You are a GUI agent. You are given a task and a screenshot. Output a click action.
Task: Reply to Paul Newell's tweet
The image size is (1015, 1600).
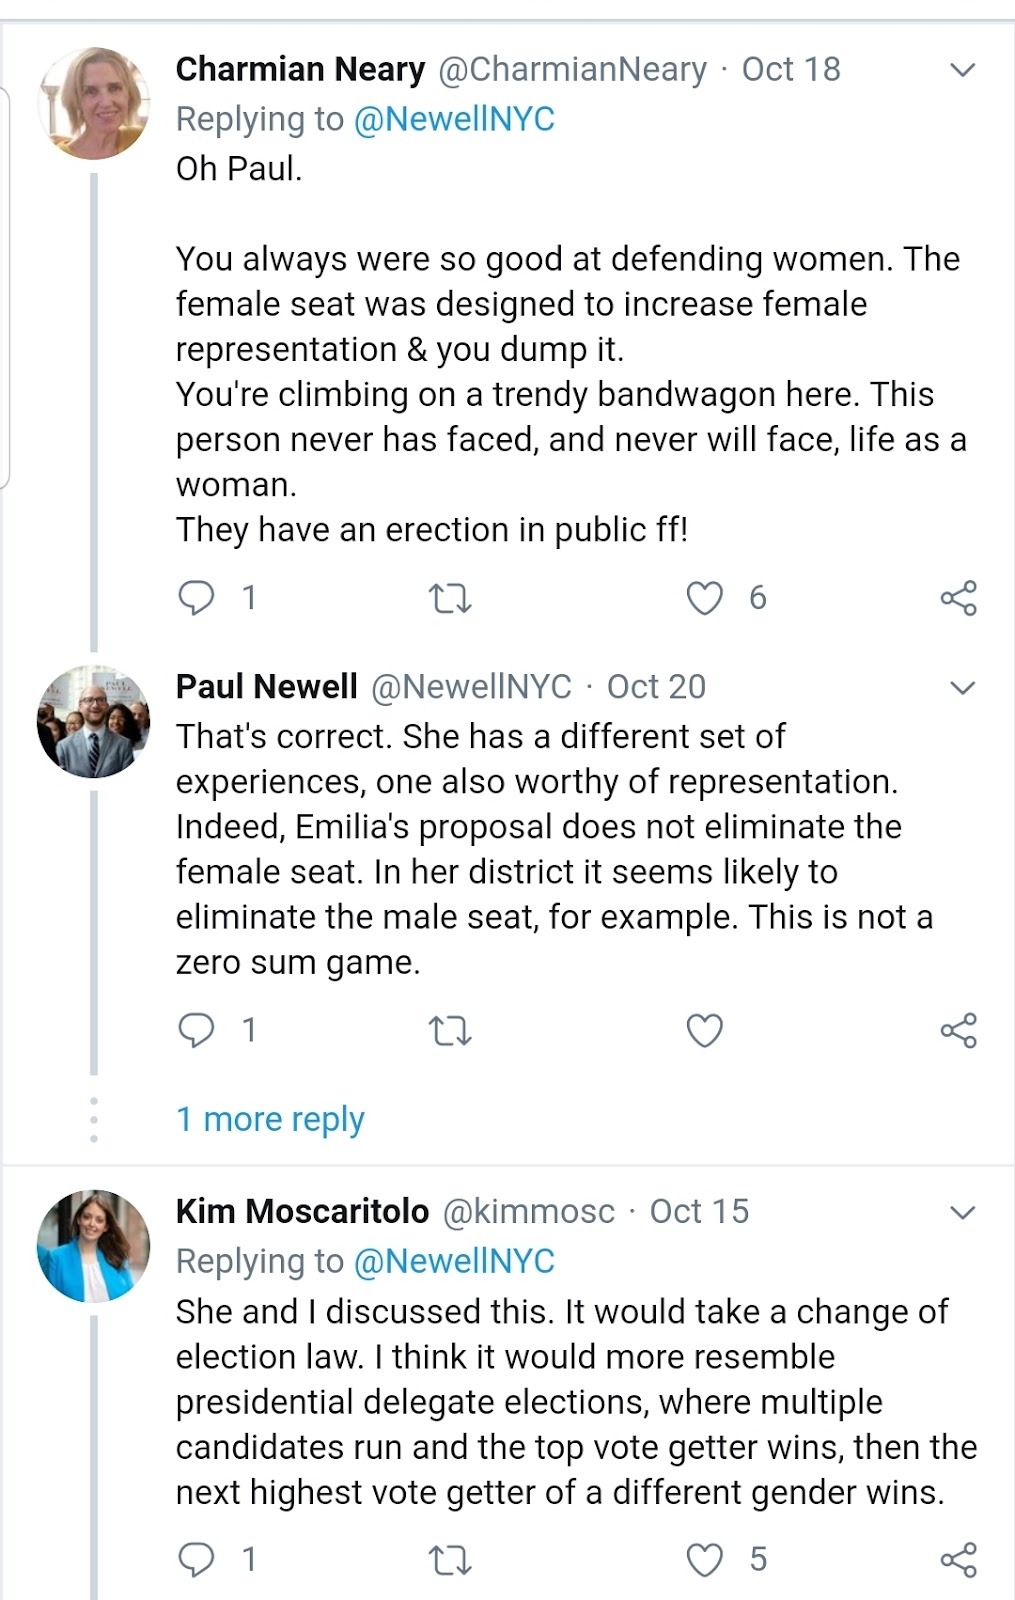(x=196, y=1030)
